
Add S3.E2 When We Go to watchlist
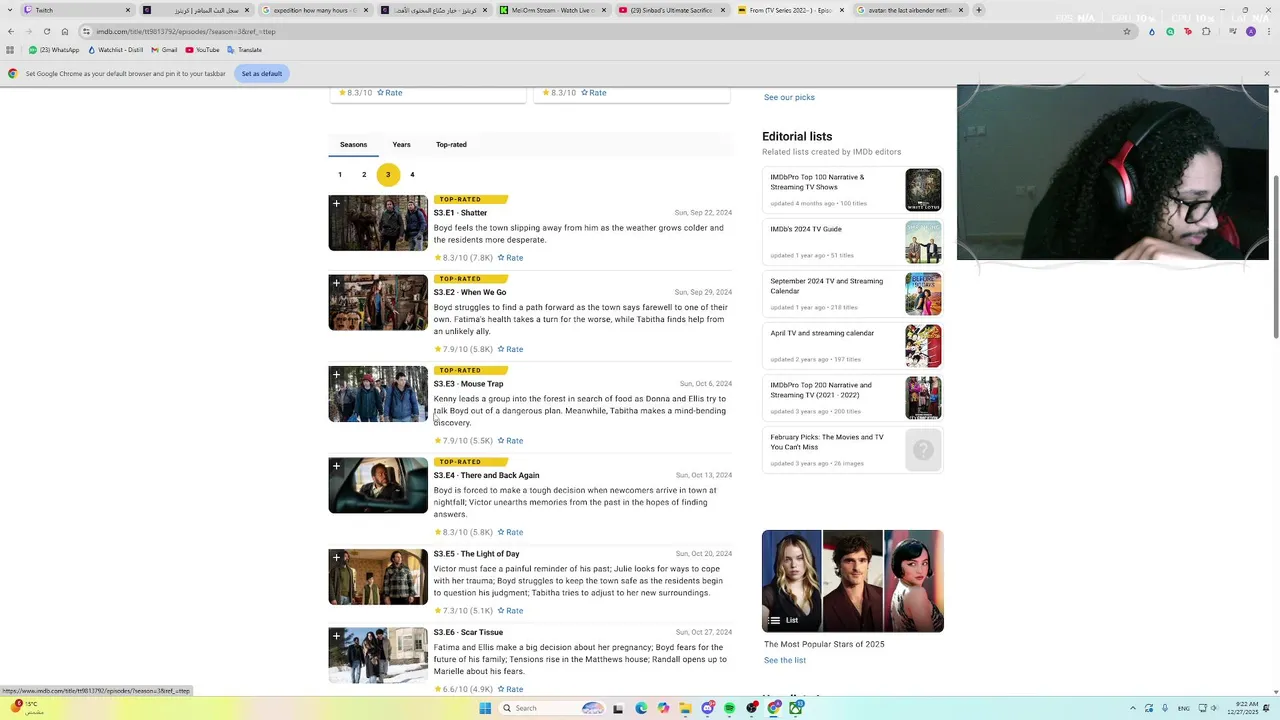click(x=337, y=284)
